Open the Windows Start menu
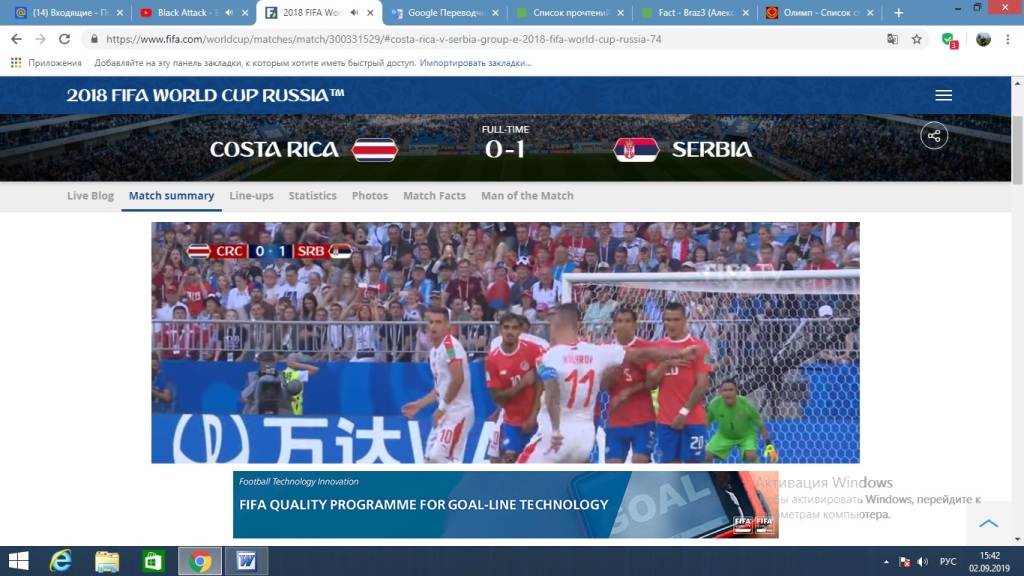 coord(18,561)
